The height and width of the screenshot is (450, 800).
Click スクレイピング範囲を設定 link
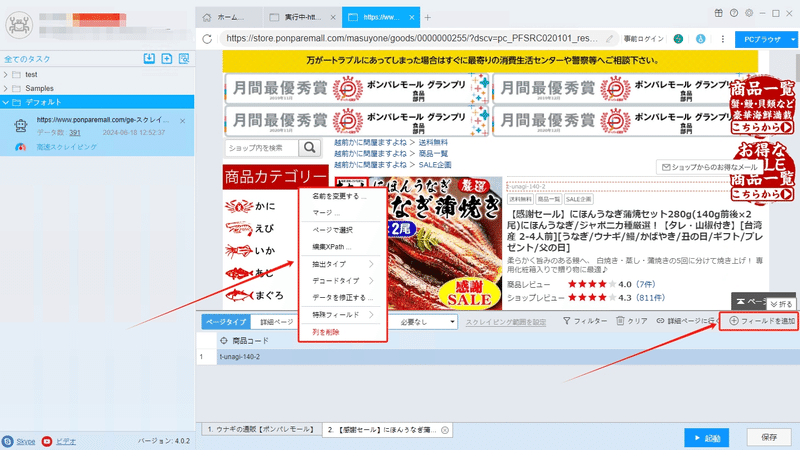click(506, 322)
